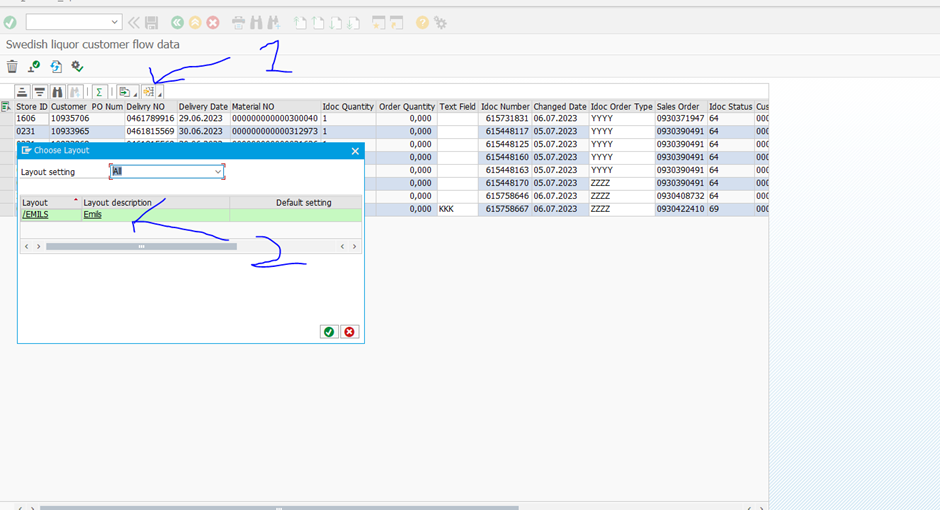Click the trash can Delete icon
The height and width of the screenshot is (510, 940).
click(12, 67)
